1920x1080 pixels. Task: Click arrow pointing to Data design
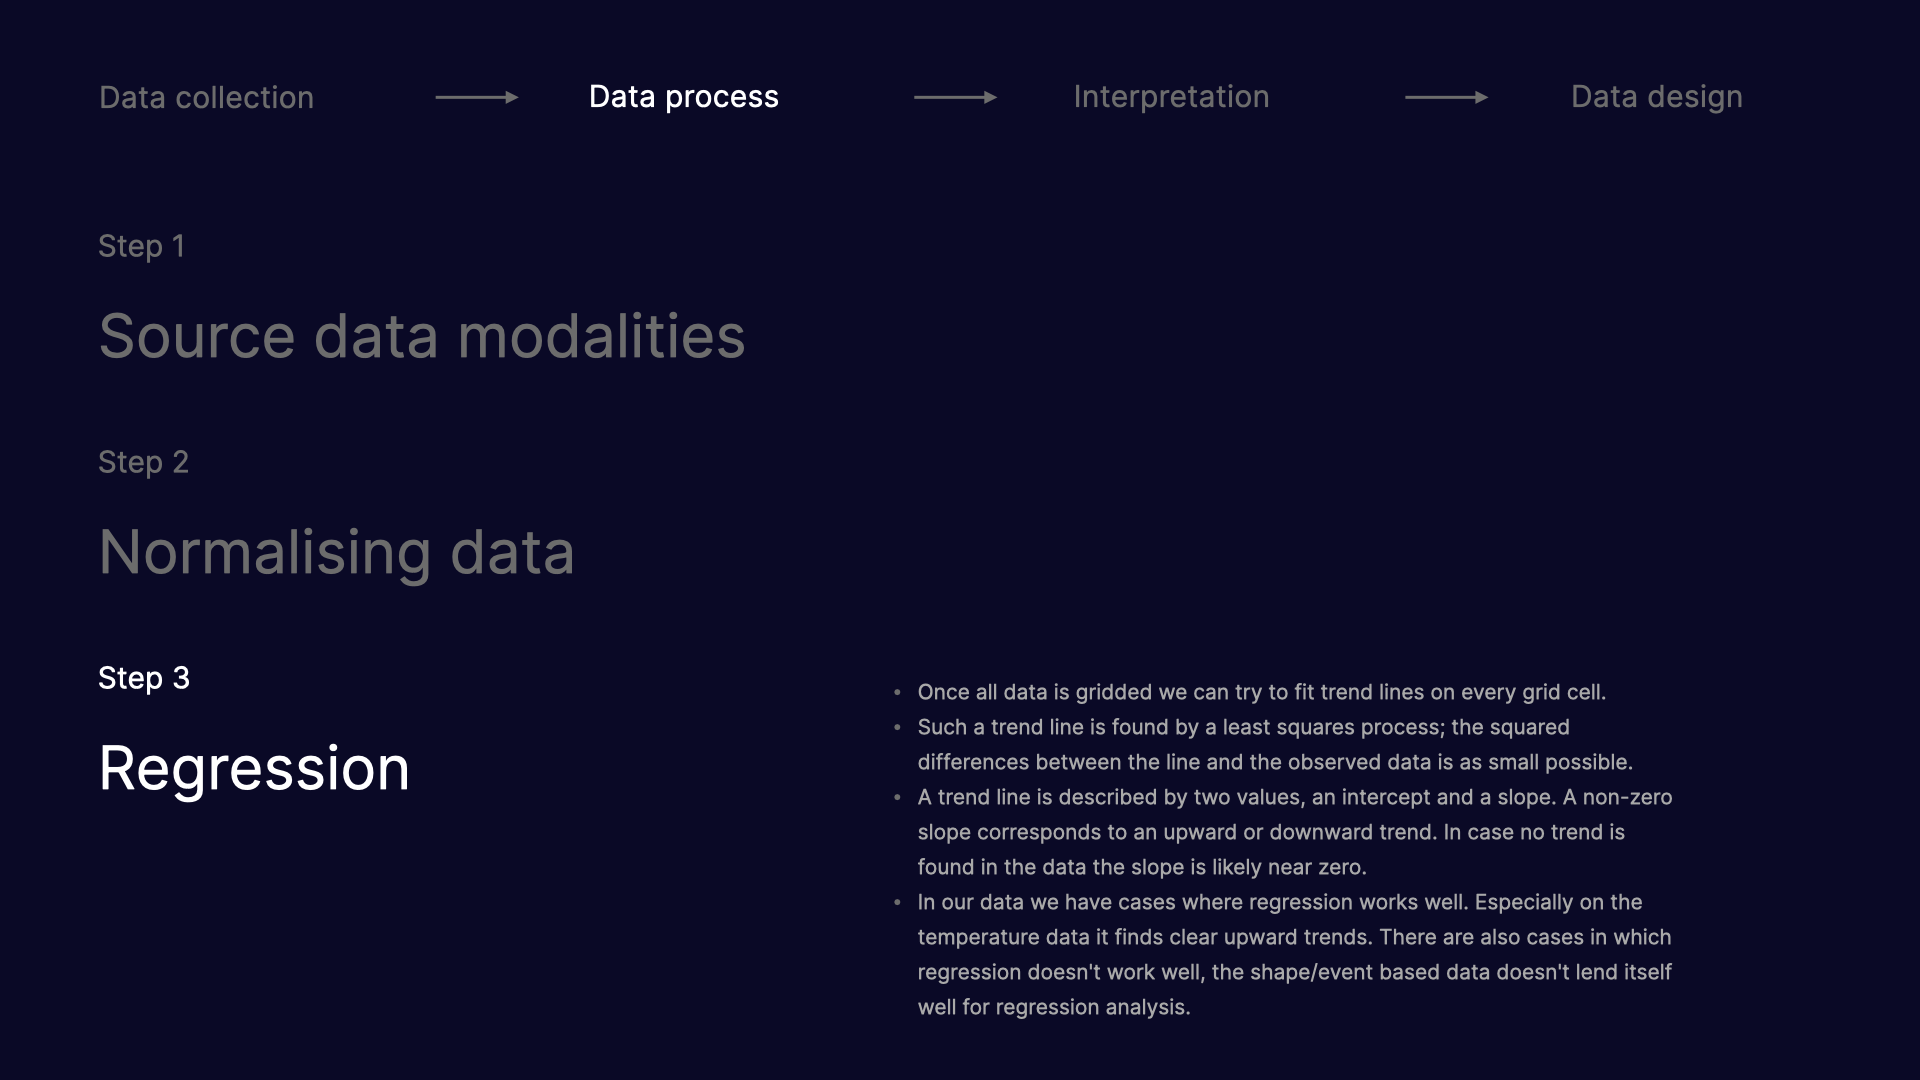click(1446, 97)
